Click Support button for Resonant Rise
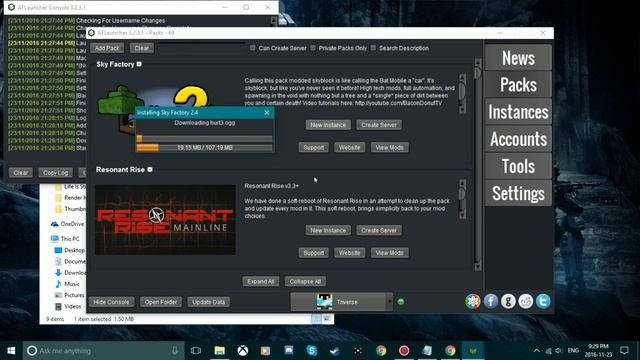Screen dimensions: 640x360 313,253
